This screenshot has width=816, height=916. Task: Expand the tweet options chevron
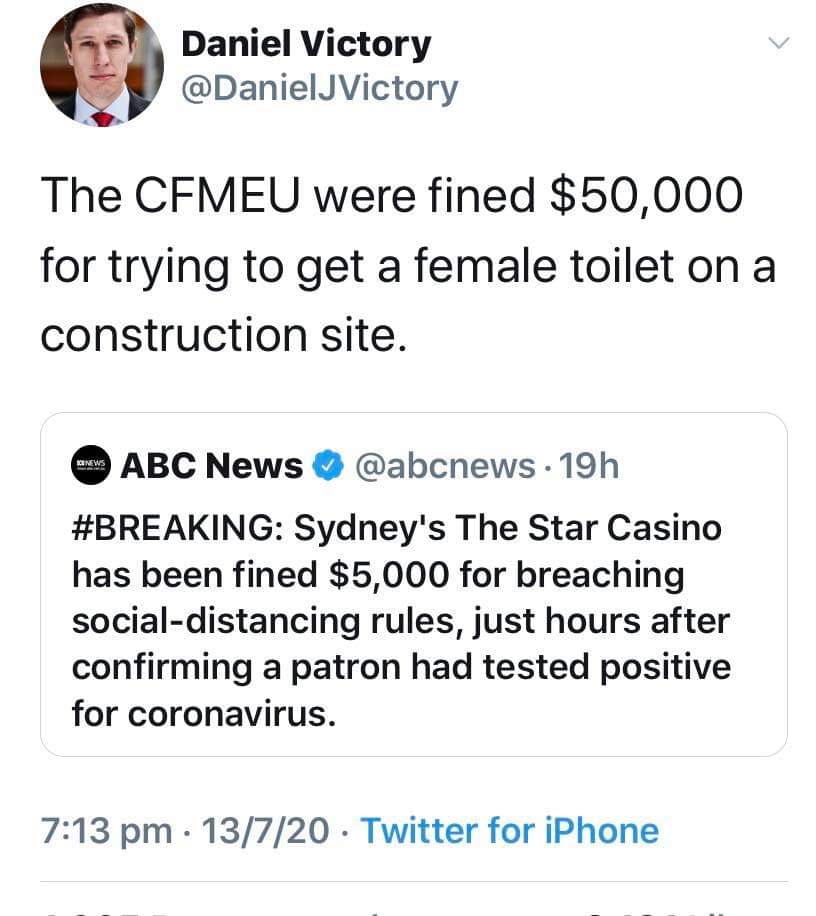pyautogui.click(x=777, y=43)
